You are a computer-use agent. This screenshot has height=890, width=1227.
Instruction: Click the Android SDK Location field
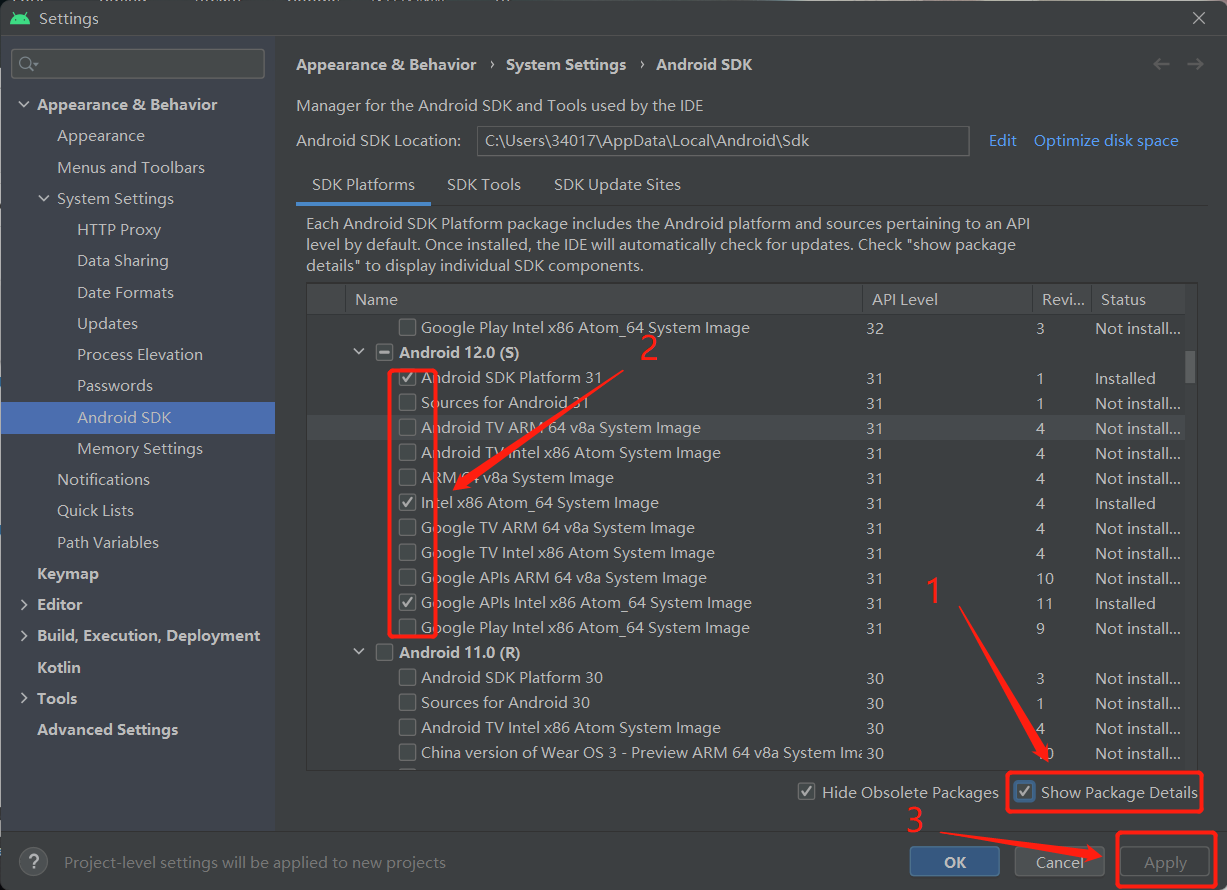(722, 141)
